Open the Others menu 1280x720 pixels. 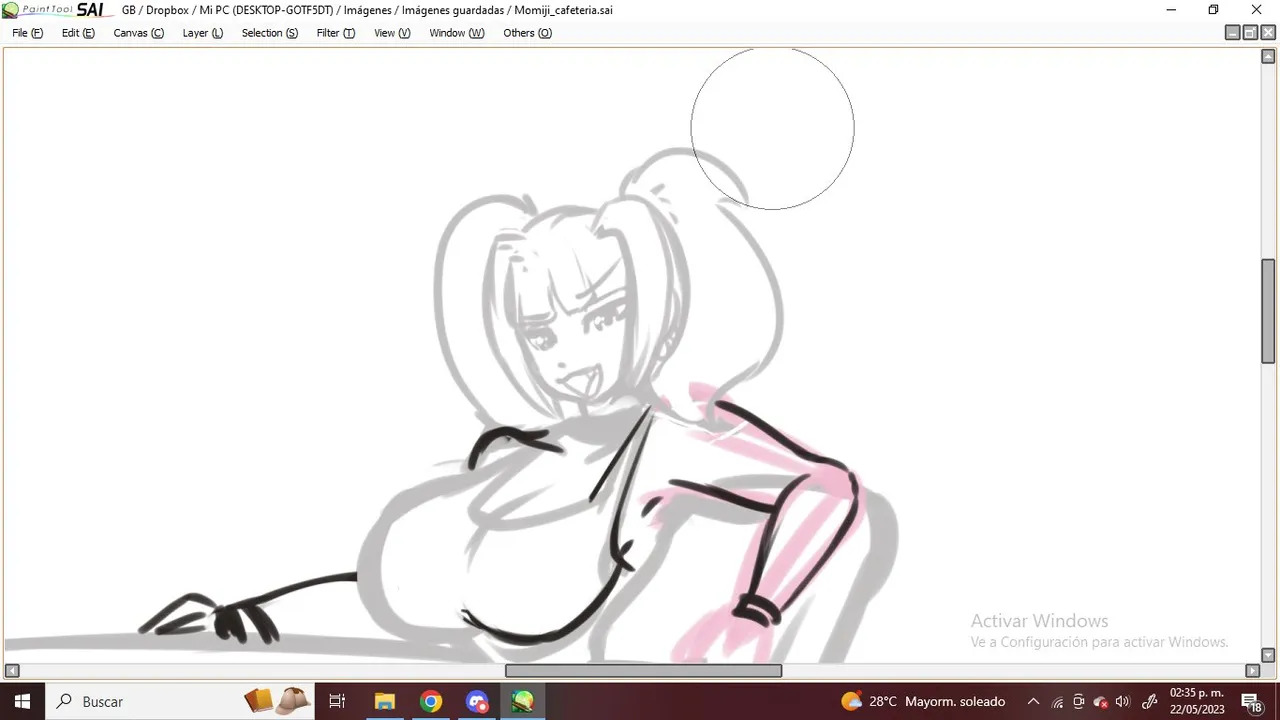click(x=527, y=33)
